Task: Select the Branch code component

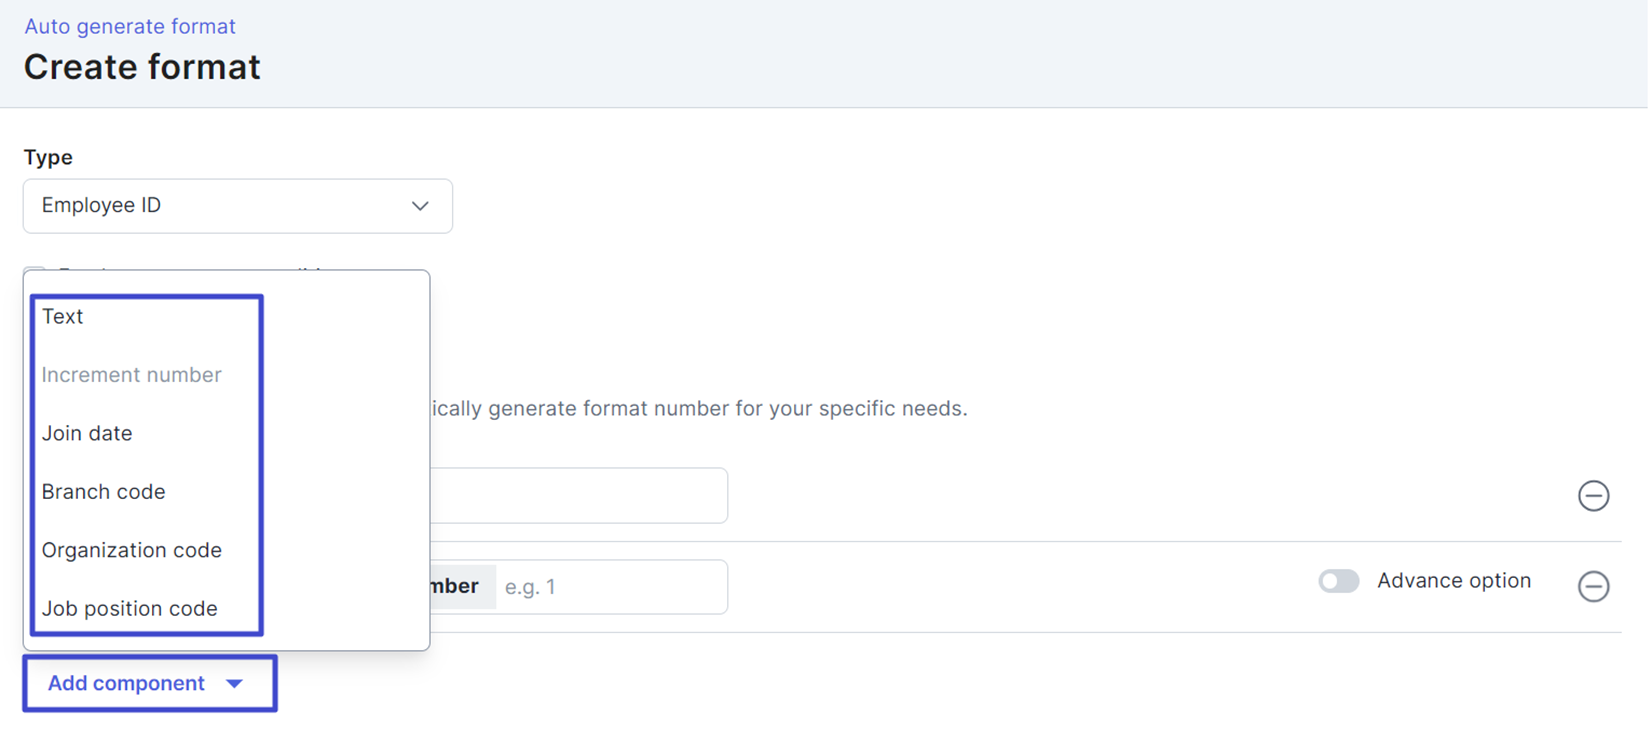Action: pos(103,491)
